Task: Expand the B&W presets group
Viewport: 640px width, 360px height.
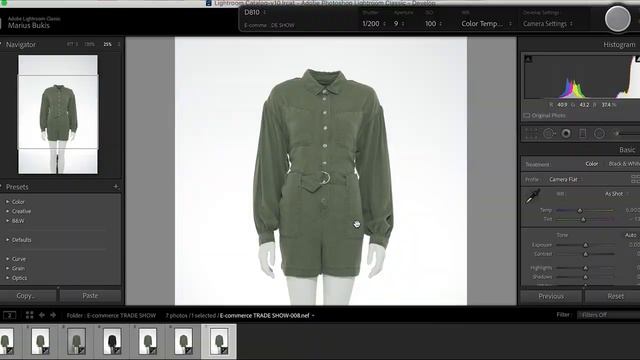Action: (8, 221)
